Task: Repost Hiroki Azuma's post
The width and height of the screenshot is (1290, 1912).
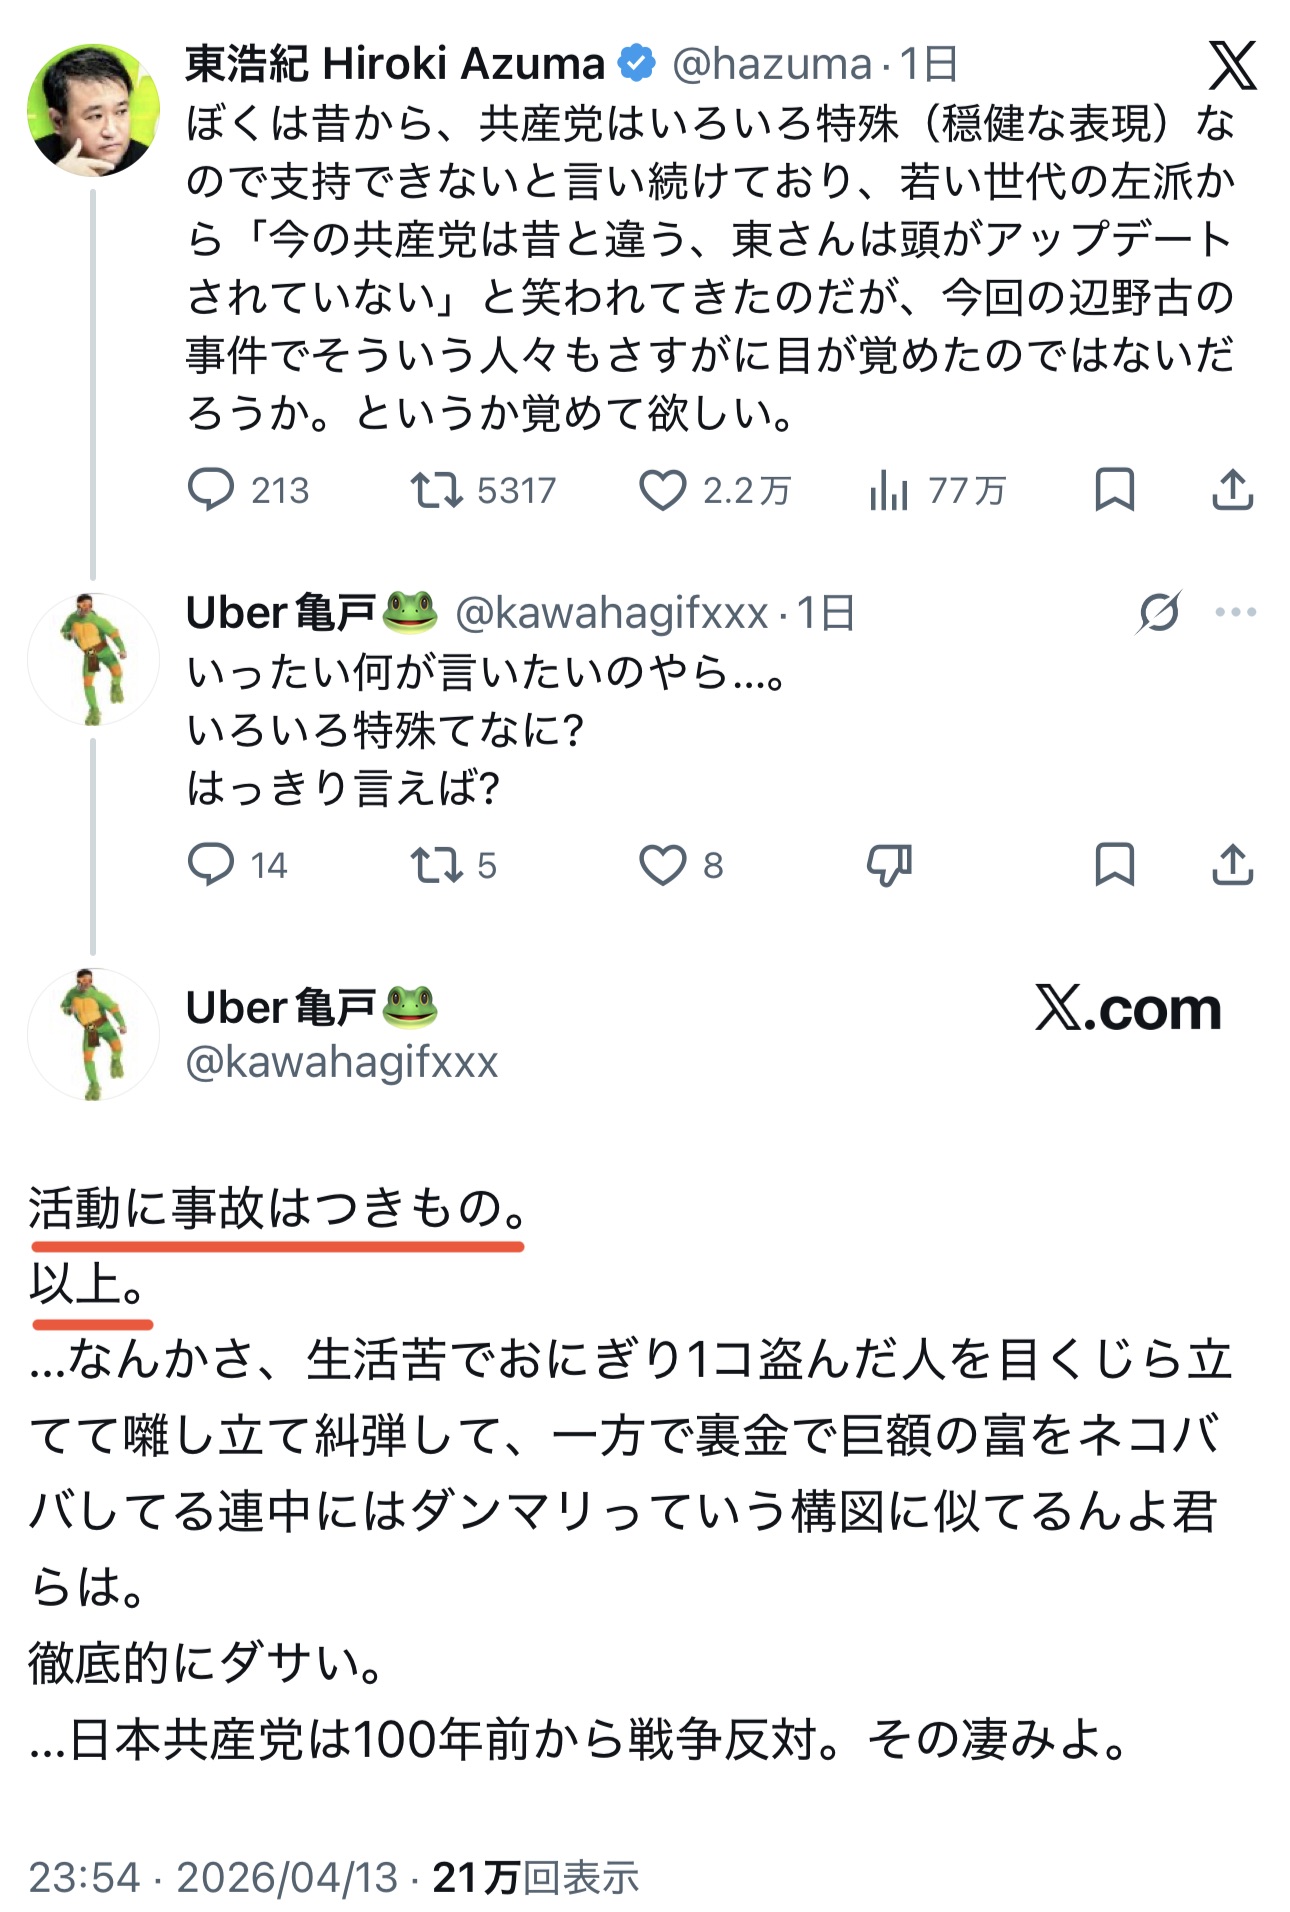Action: (436, 490)
